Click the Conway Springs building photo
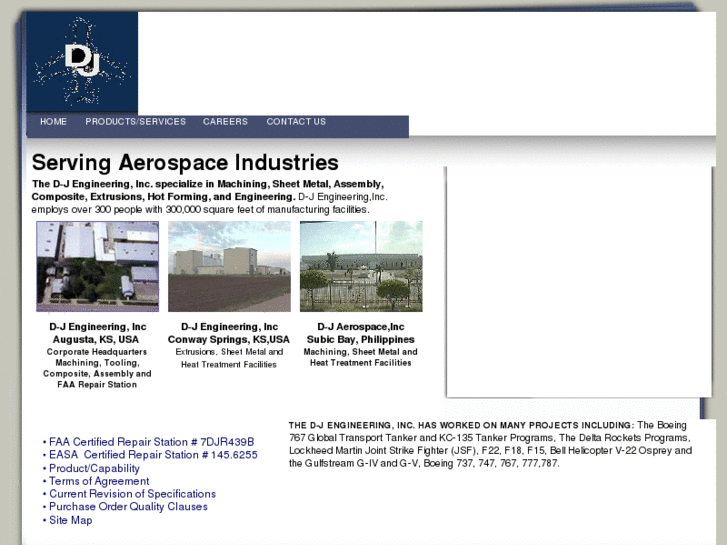Viewport: 727px width, 545px height. [x=230, y=266]
